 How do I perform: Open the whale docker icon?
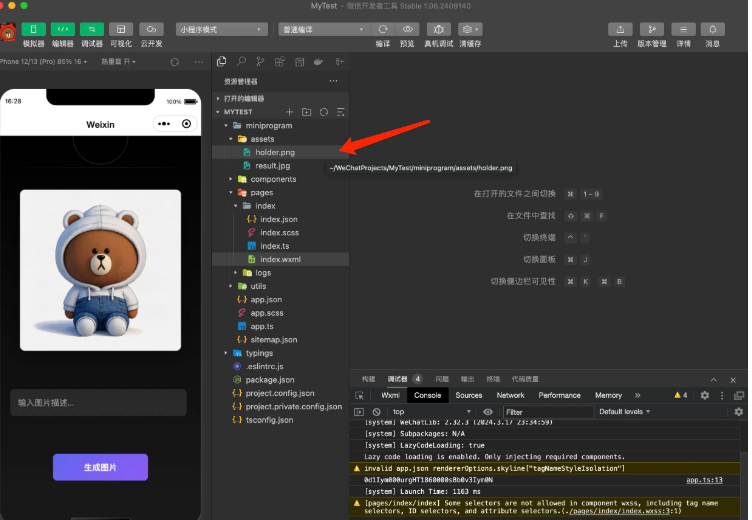coord(318,61)
